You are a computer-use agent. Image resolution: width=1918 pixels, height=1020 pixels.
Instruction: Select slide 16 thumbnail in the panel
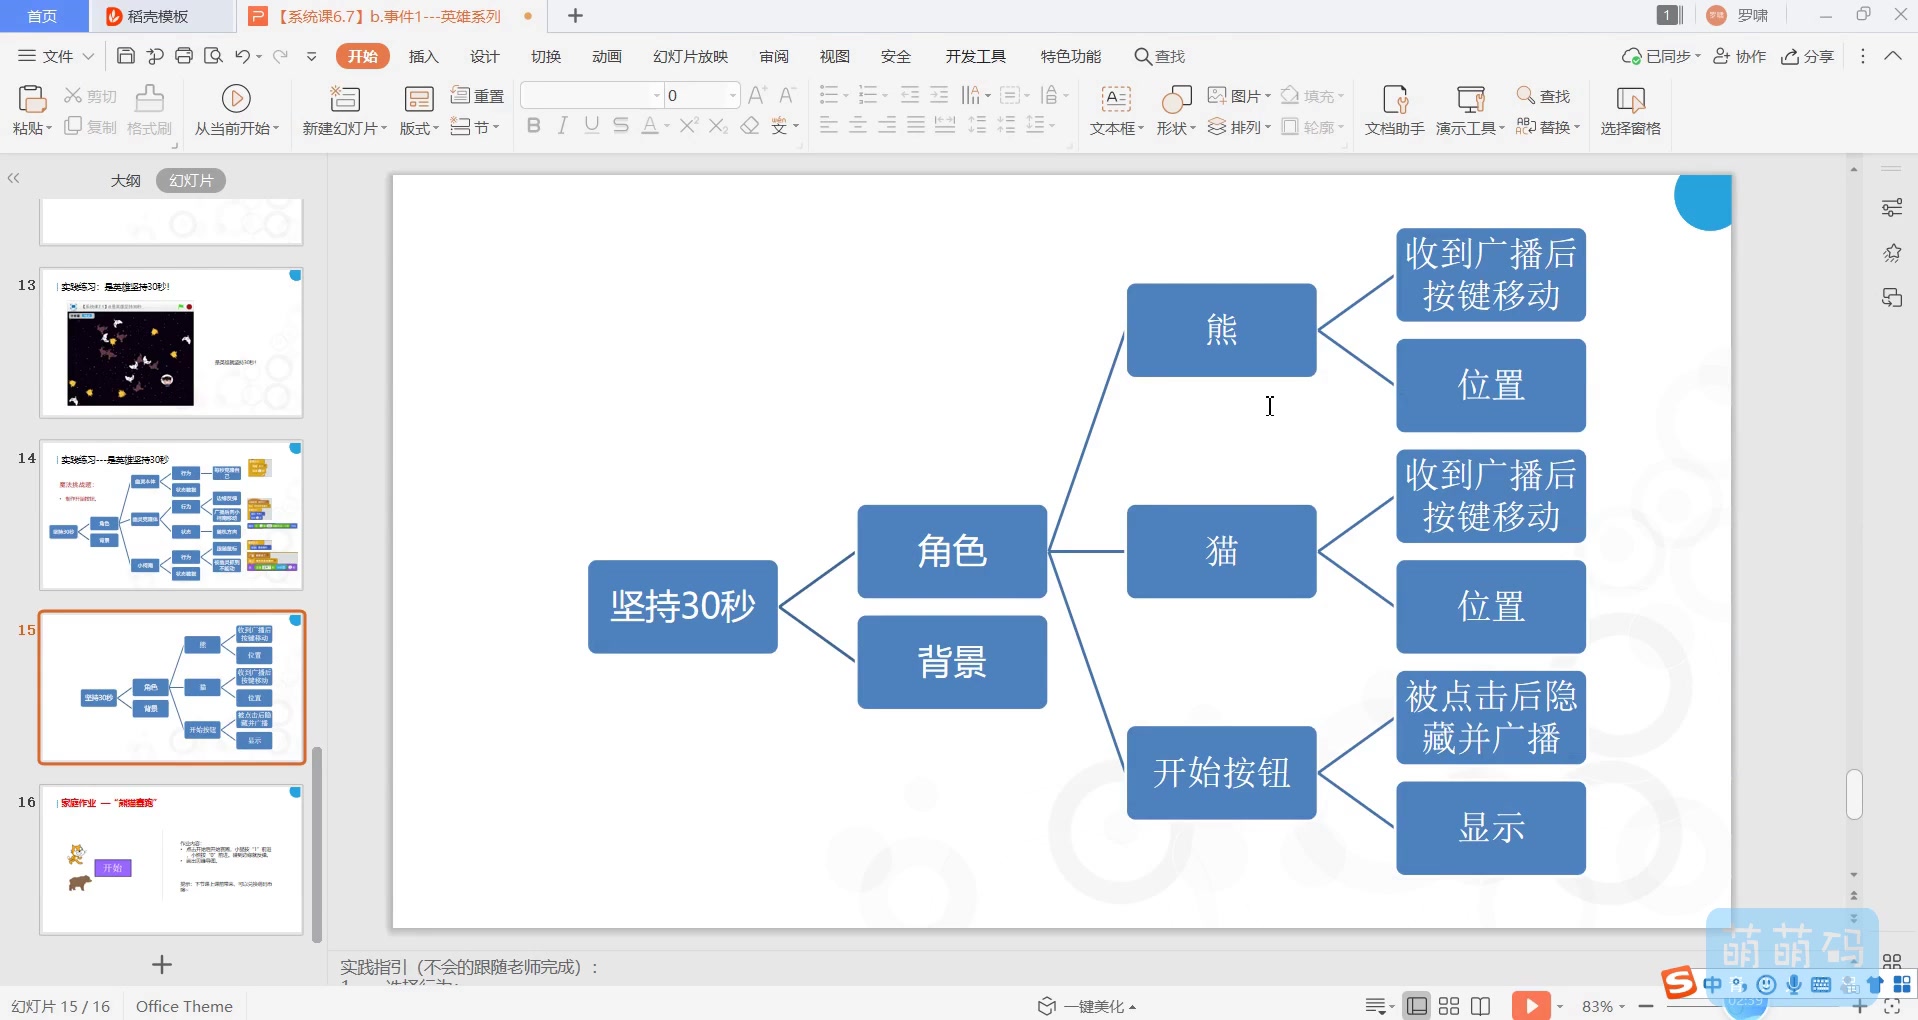170,858
